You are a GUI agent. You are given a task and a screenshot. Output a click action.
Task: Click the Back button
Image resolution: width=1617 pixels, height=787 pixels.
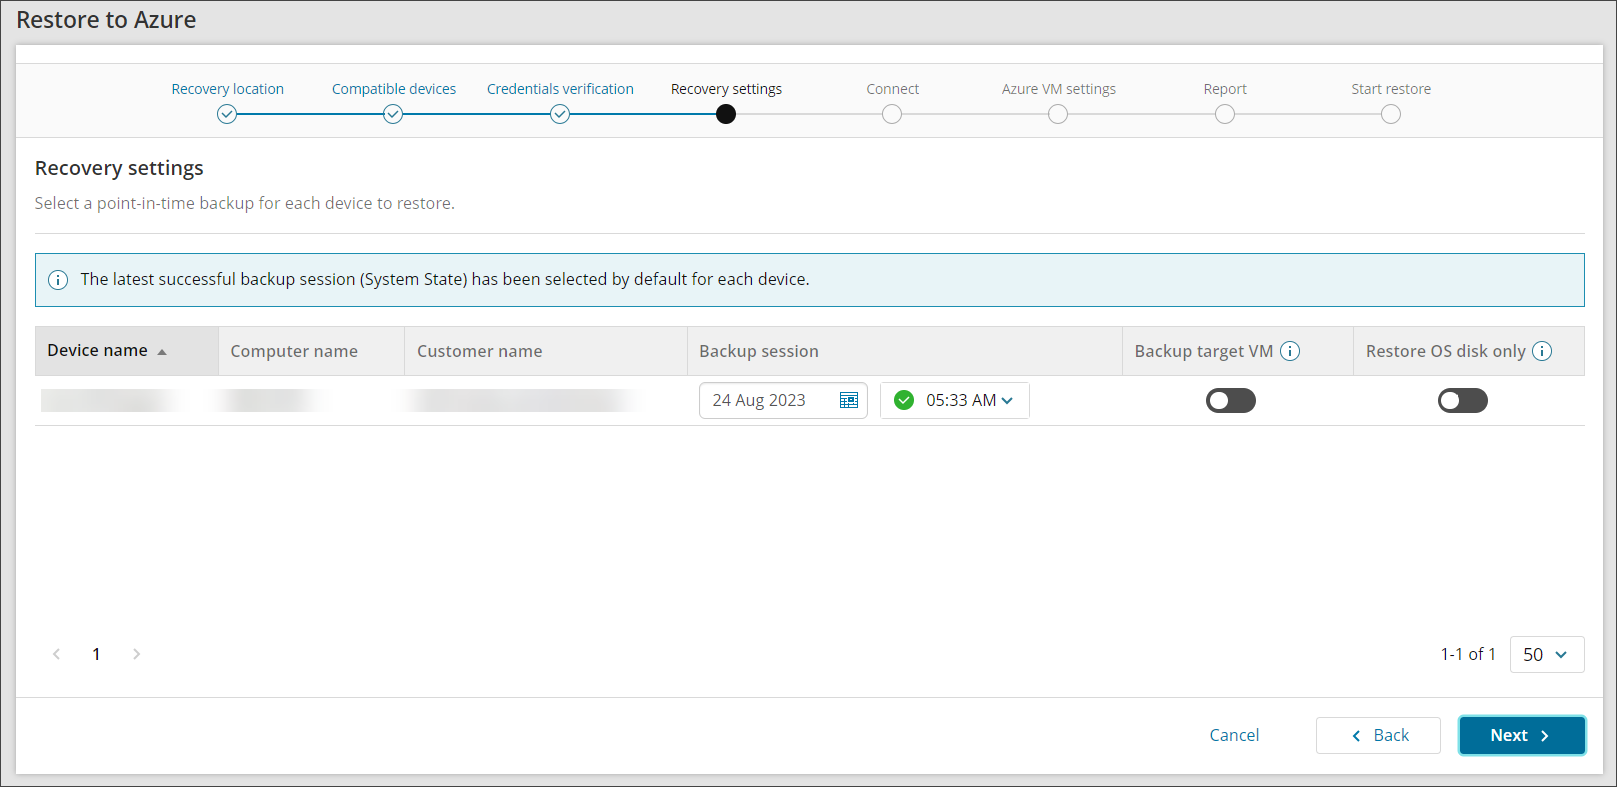click(x=1378, y=735)
